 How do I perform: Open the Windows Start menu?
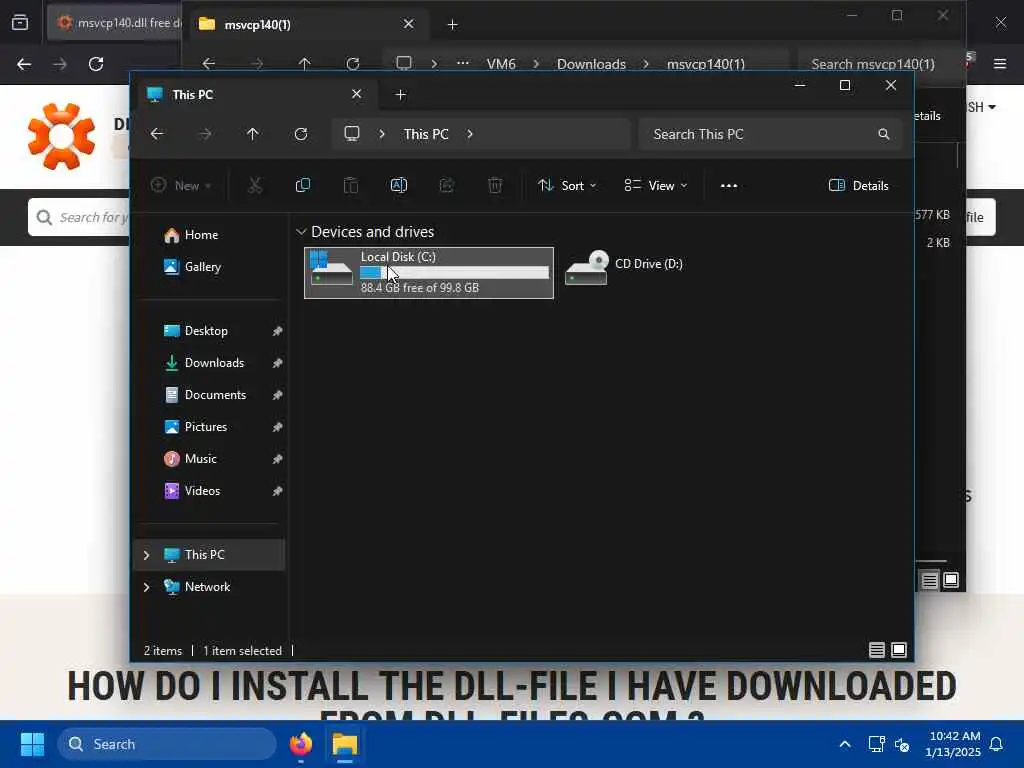pos(32,744)
